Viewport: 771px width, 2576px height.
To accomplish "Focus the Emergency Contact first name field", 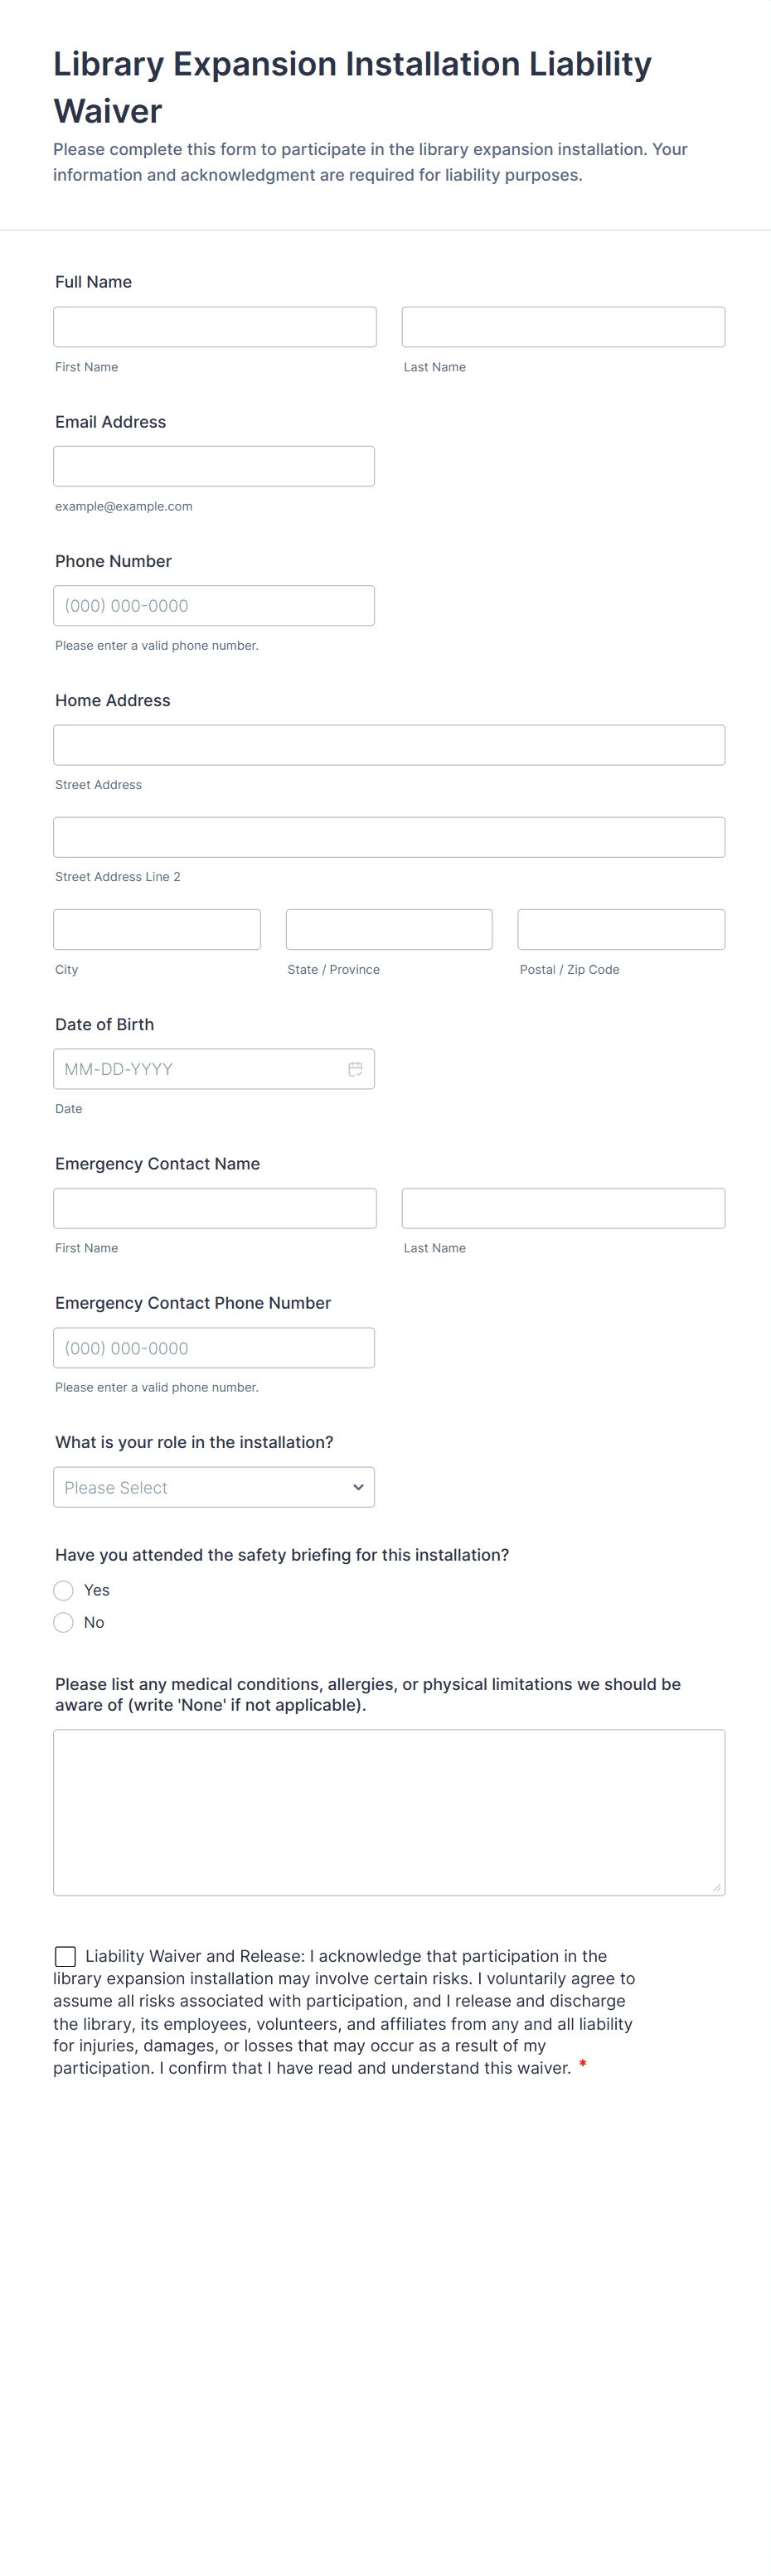I will 215,1208.
